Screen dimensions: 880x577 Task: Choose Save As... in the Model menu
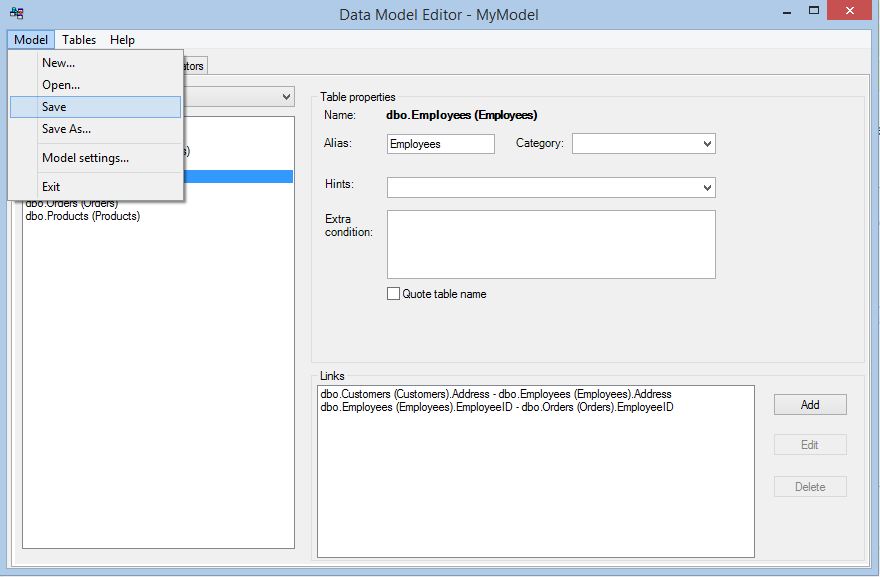66,128
